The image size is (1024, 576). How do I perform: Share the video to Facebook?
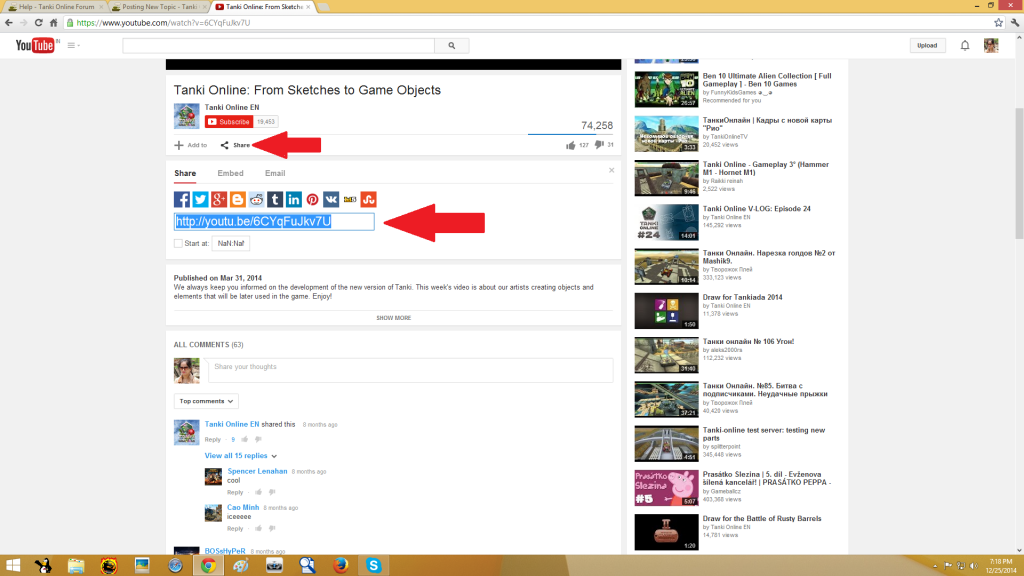click(182, 199)
